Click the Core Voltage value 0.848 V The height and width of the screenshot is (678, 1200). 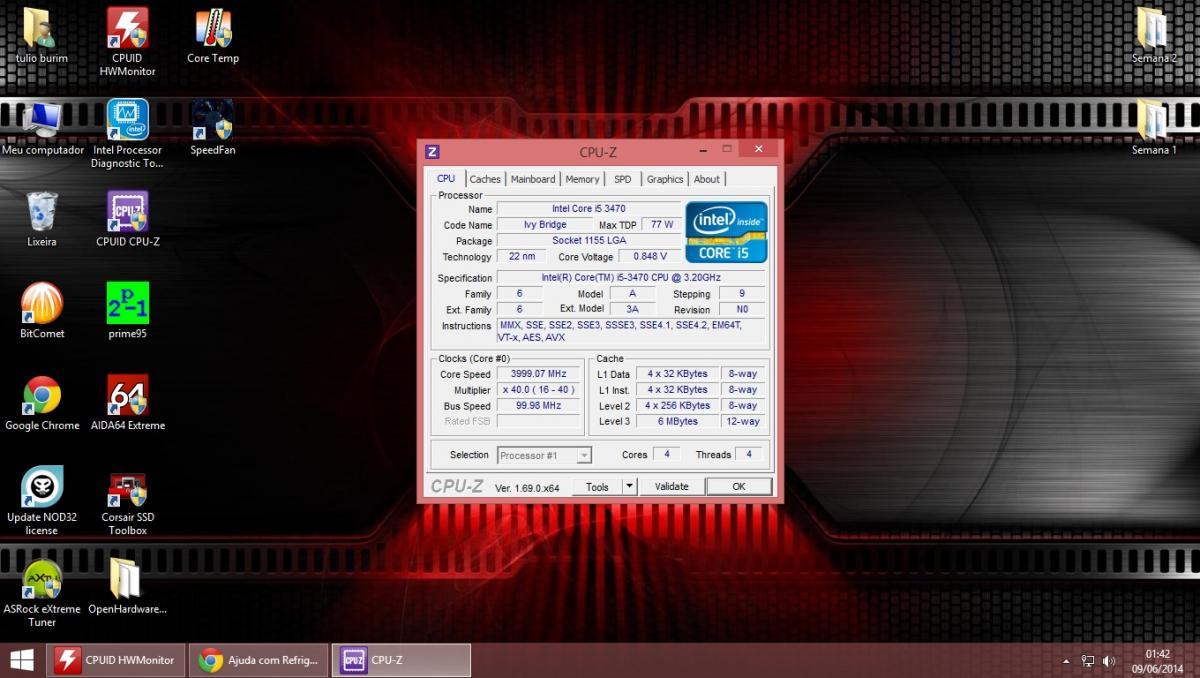(x=650, y=257)
